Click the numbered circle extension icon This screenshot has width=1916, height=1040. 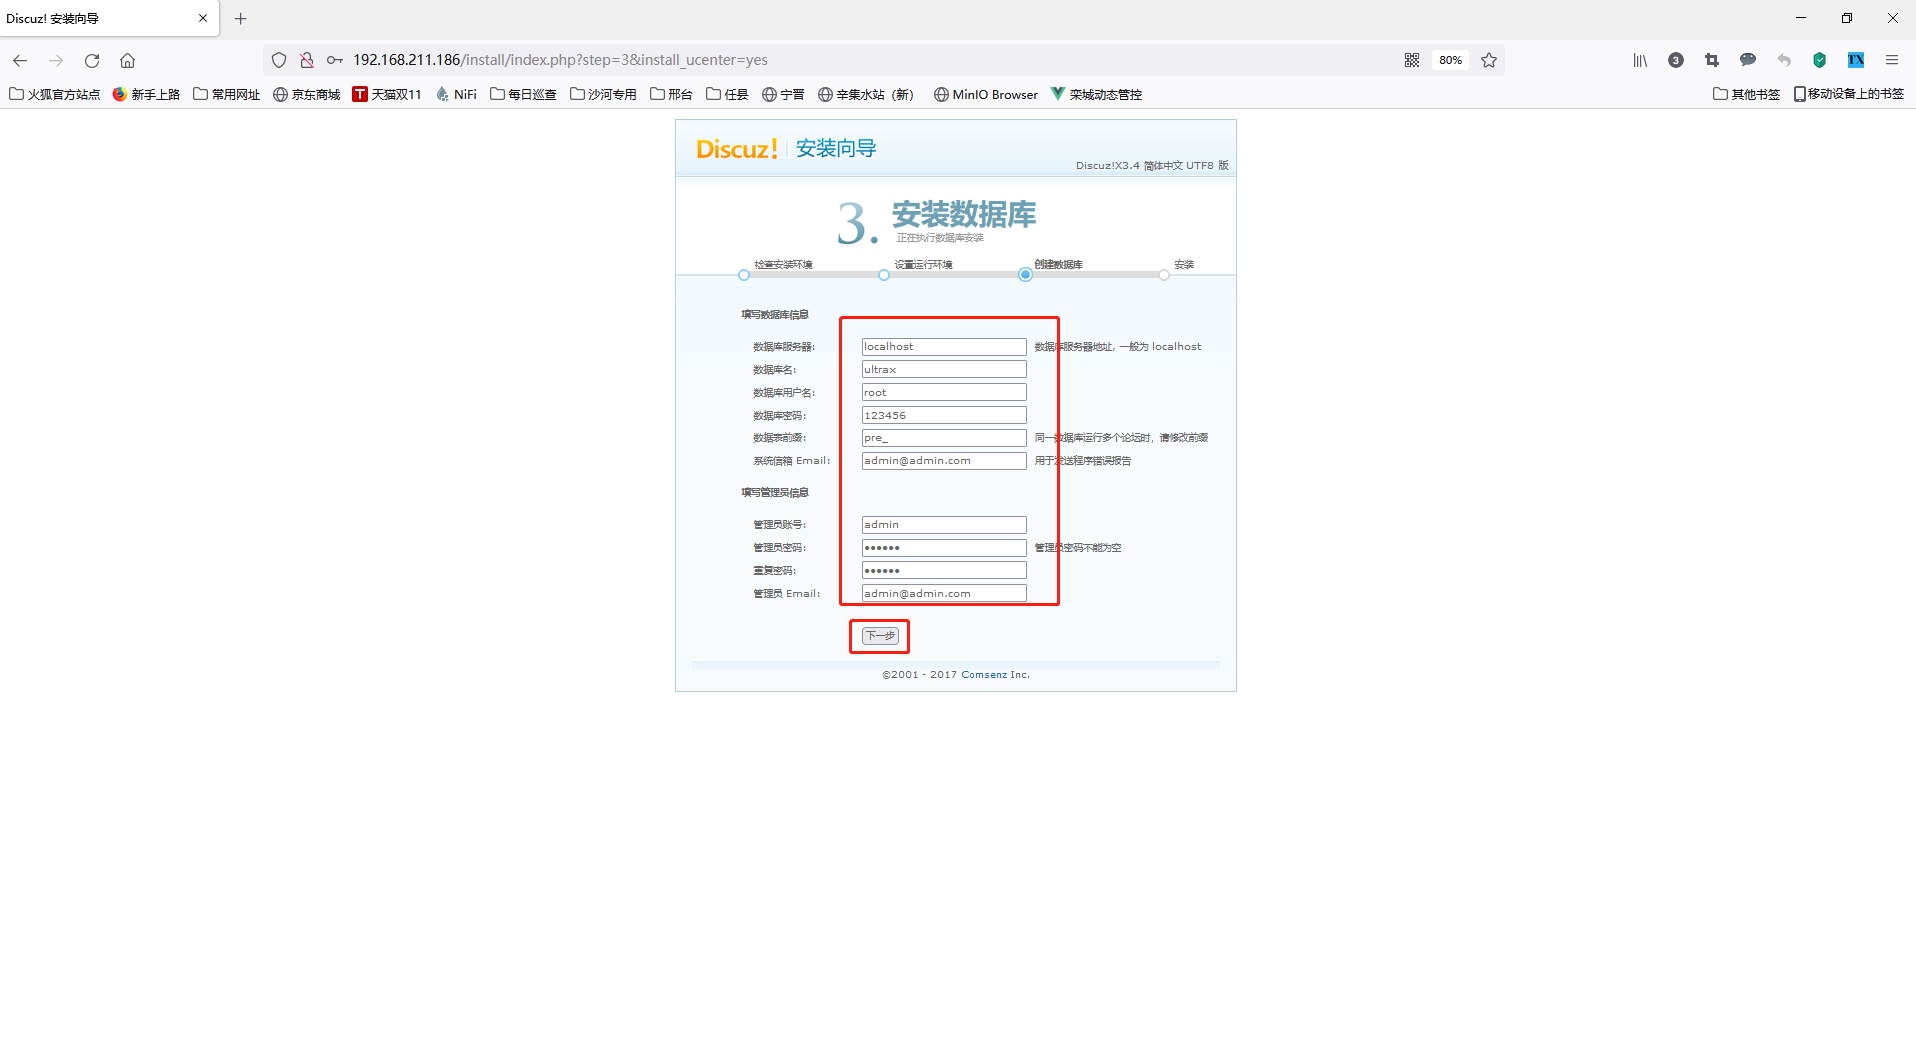click(x=1676, y=60)
